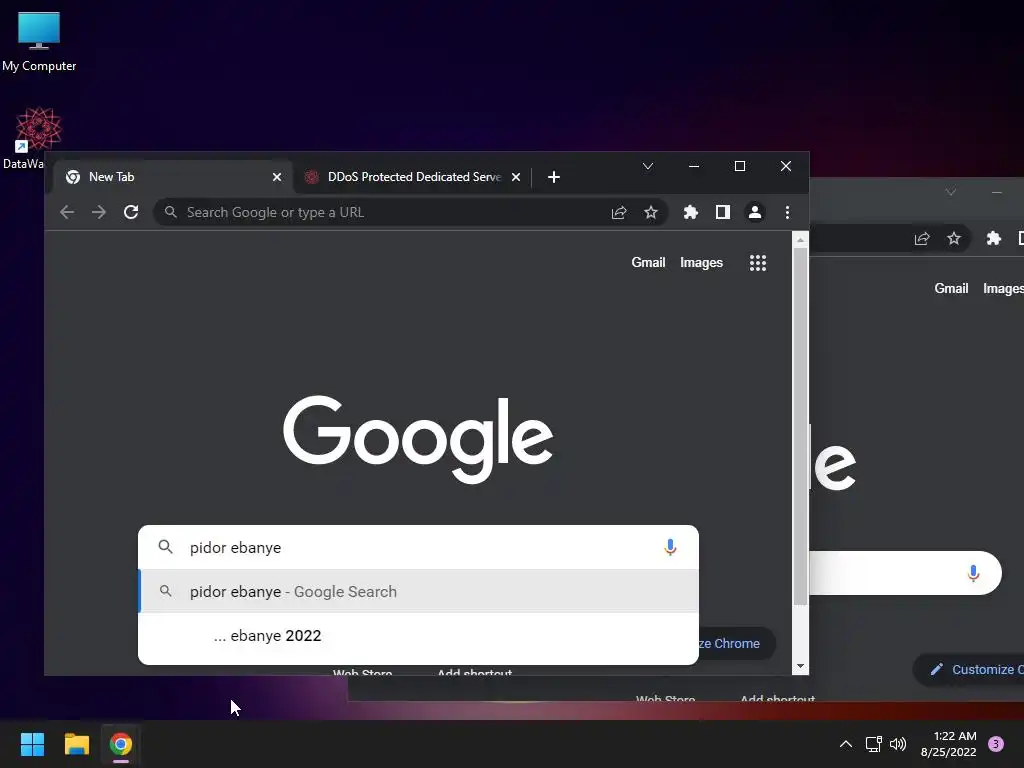Close the New Tab tab
This screenshot has width=1024, height=768.
277,177
